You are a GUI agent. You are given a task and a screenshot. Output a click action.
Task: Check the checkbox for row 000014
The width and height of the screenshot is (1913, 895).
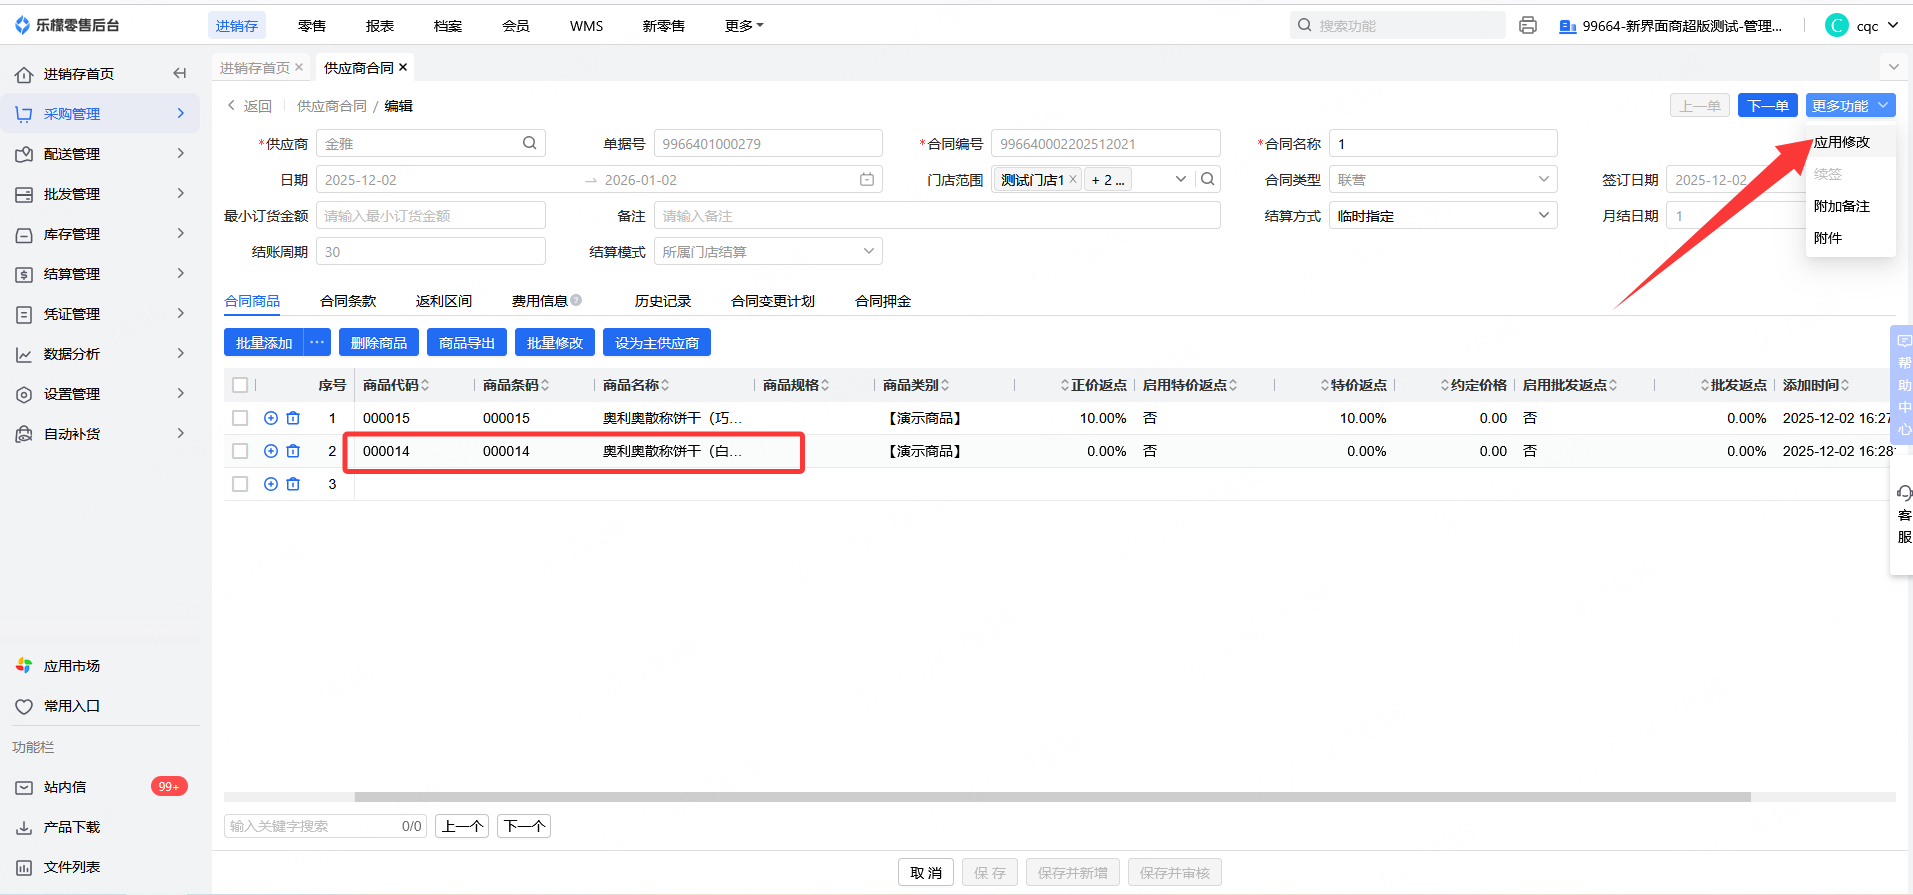tap(240, 451)
